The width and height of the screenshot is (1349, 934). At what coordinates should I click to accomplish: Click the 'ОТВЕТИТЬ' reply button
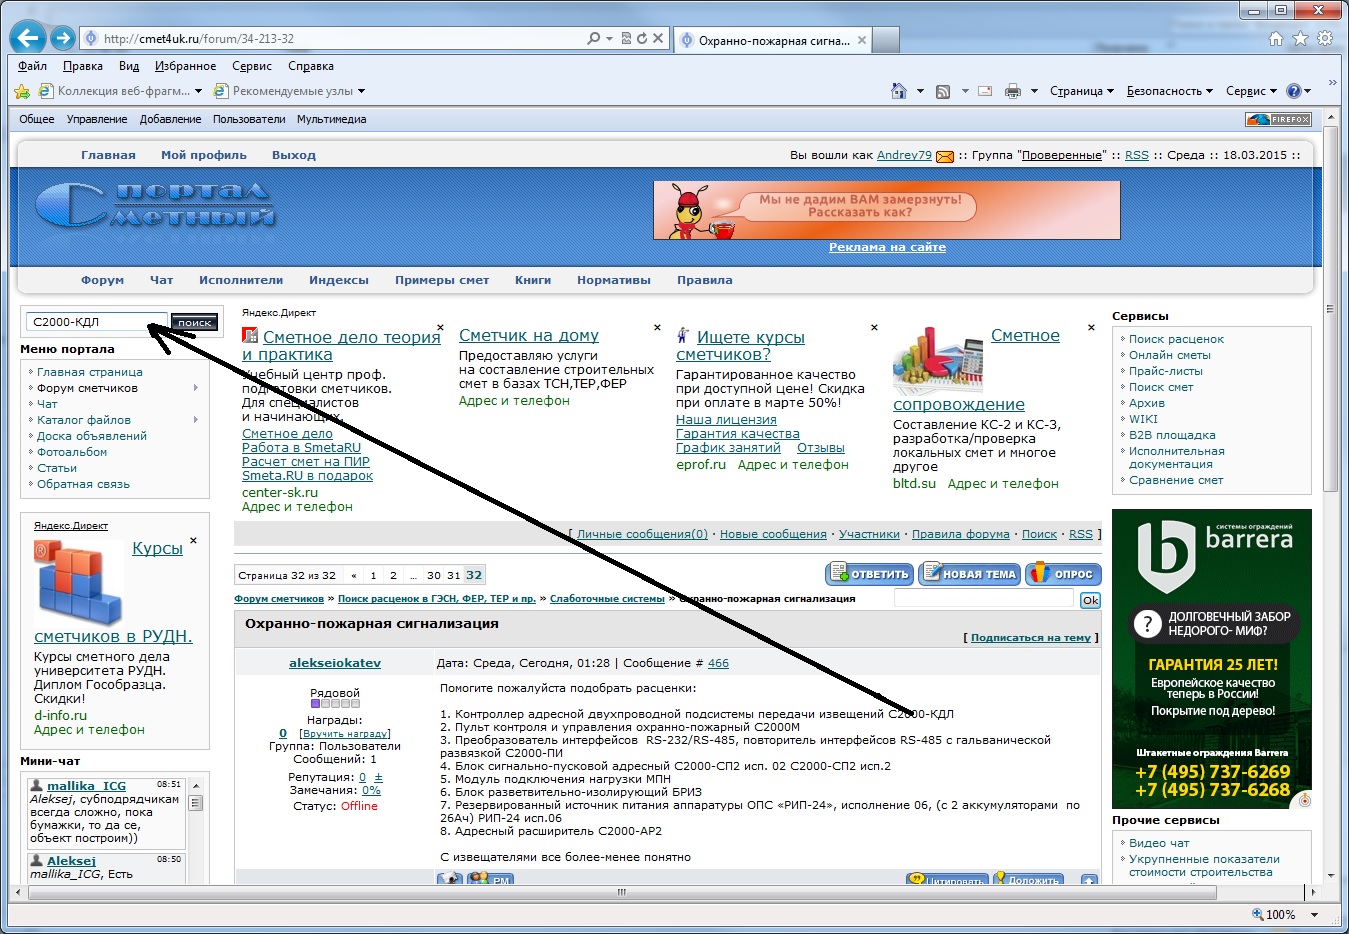(x=869, y=574)
